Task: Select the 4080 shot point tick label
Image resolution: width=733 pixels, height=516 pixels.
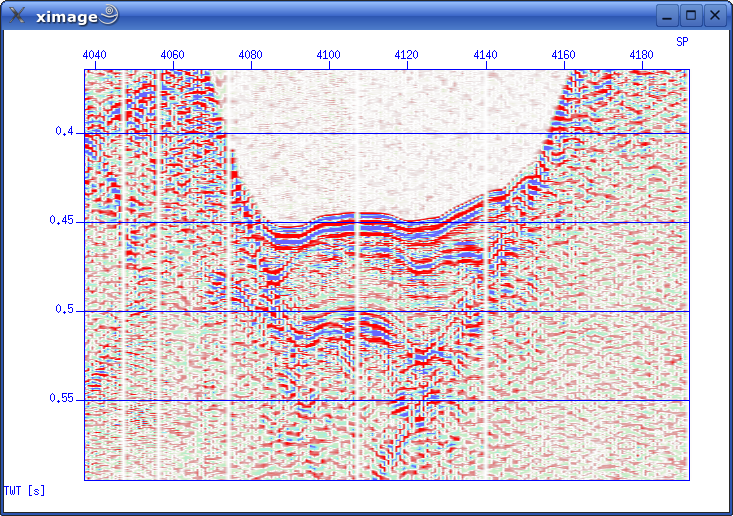Action: pos(251,54)
